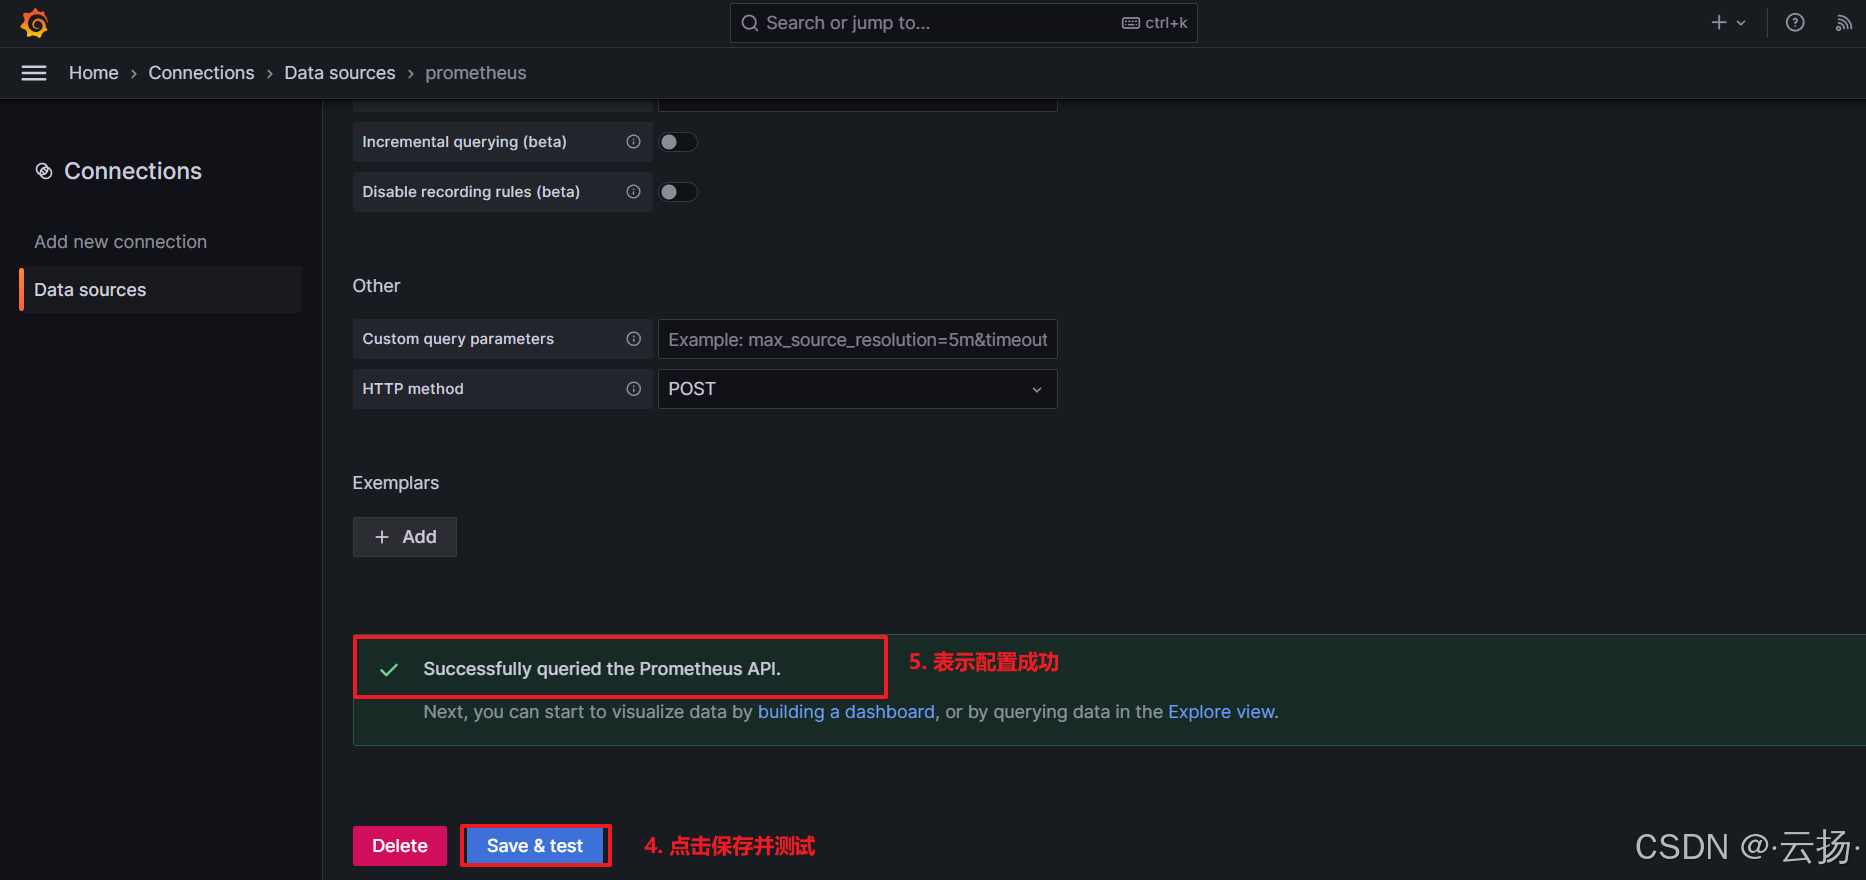
Task: Open the building a dashboard link
Action: pyautogui.click(x=846, y=712)
